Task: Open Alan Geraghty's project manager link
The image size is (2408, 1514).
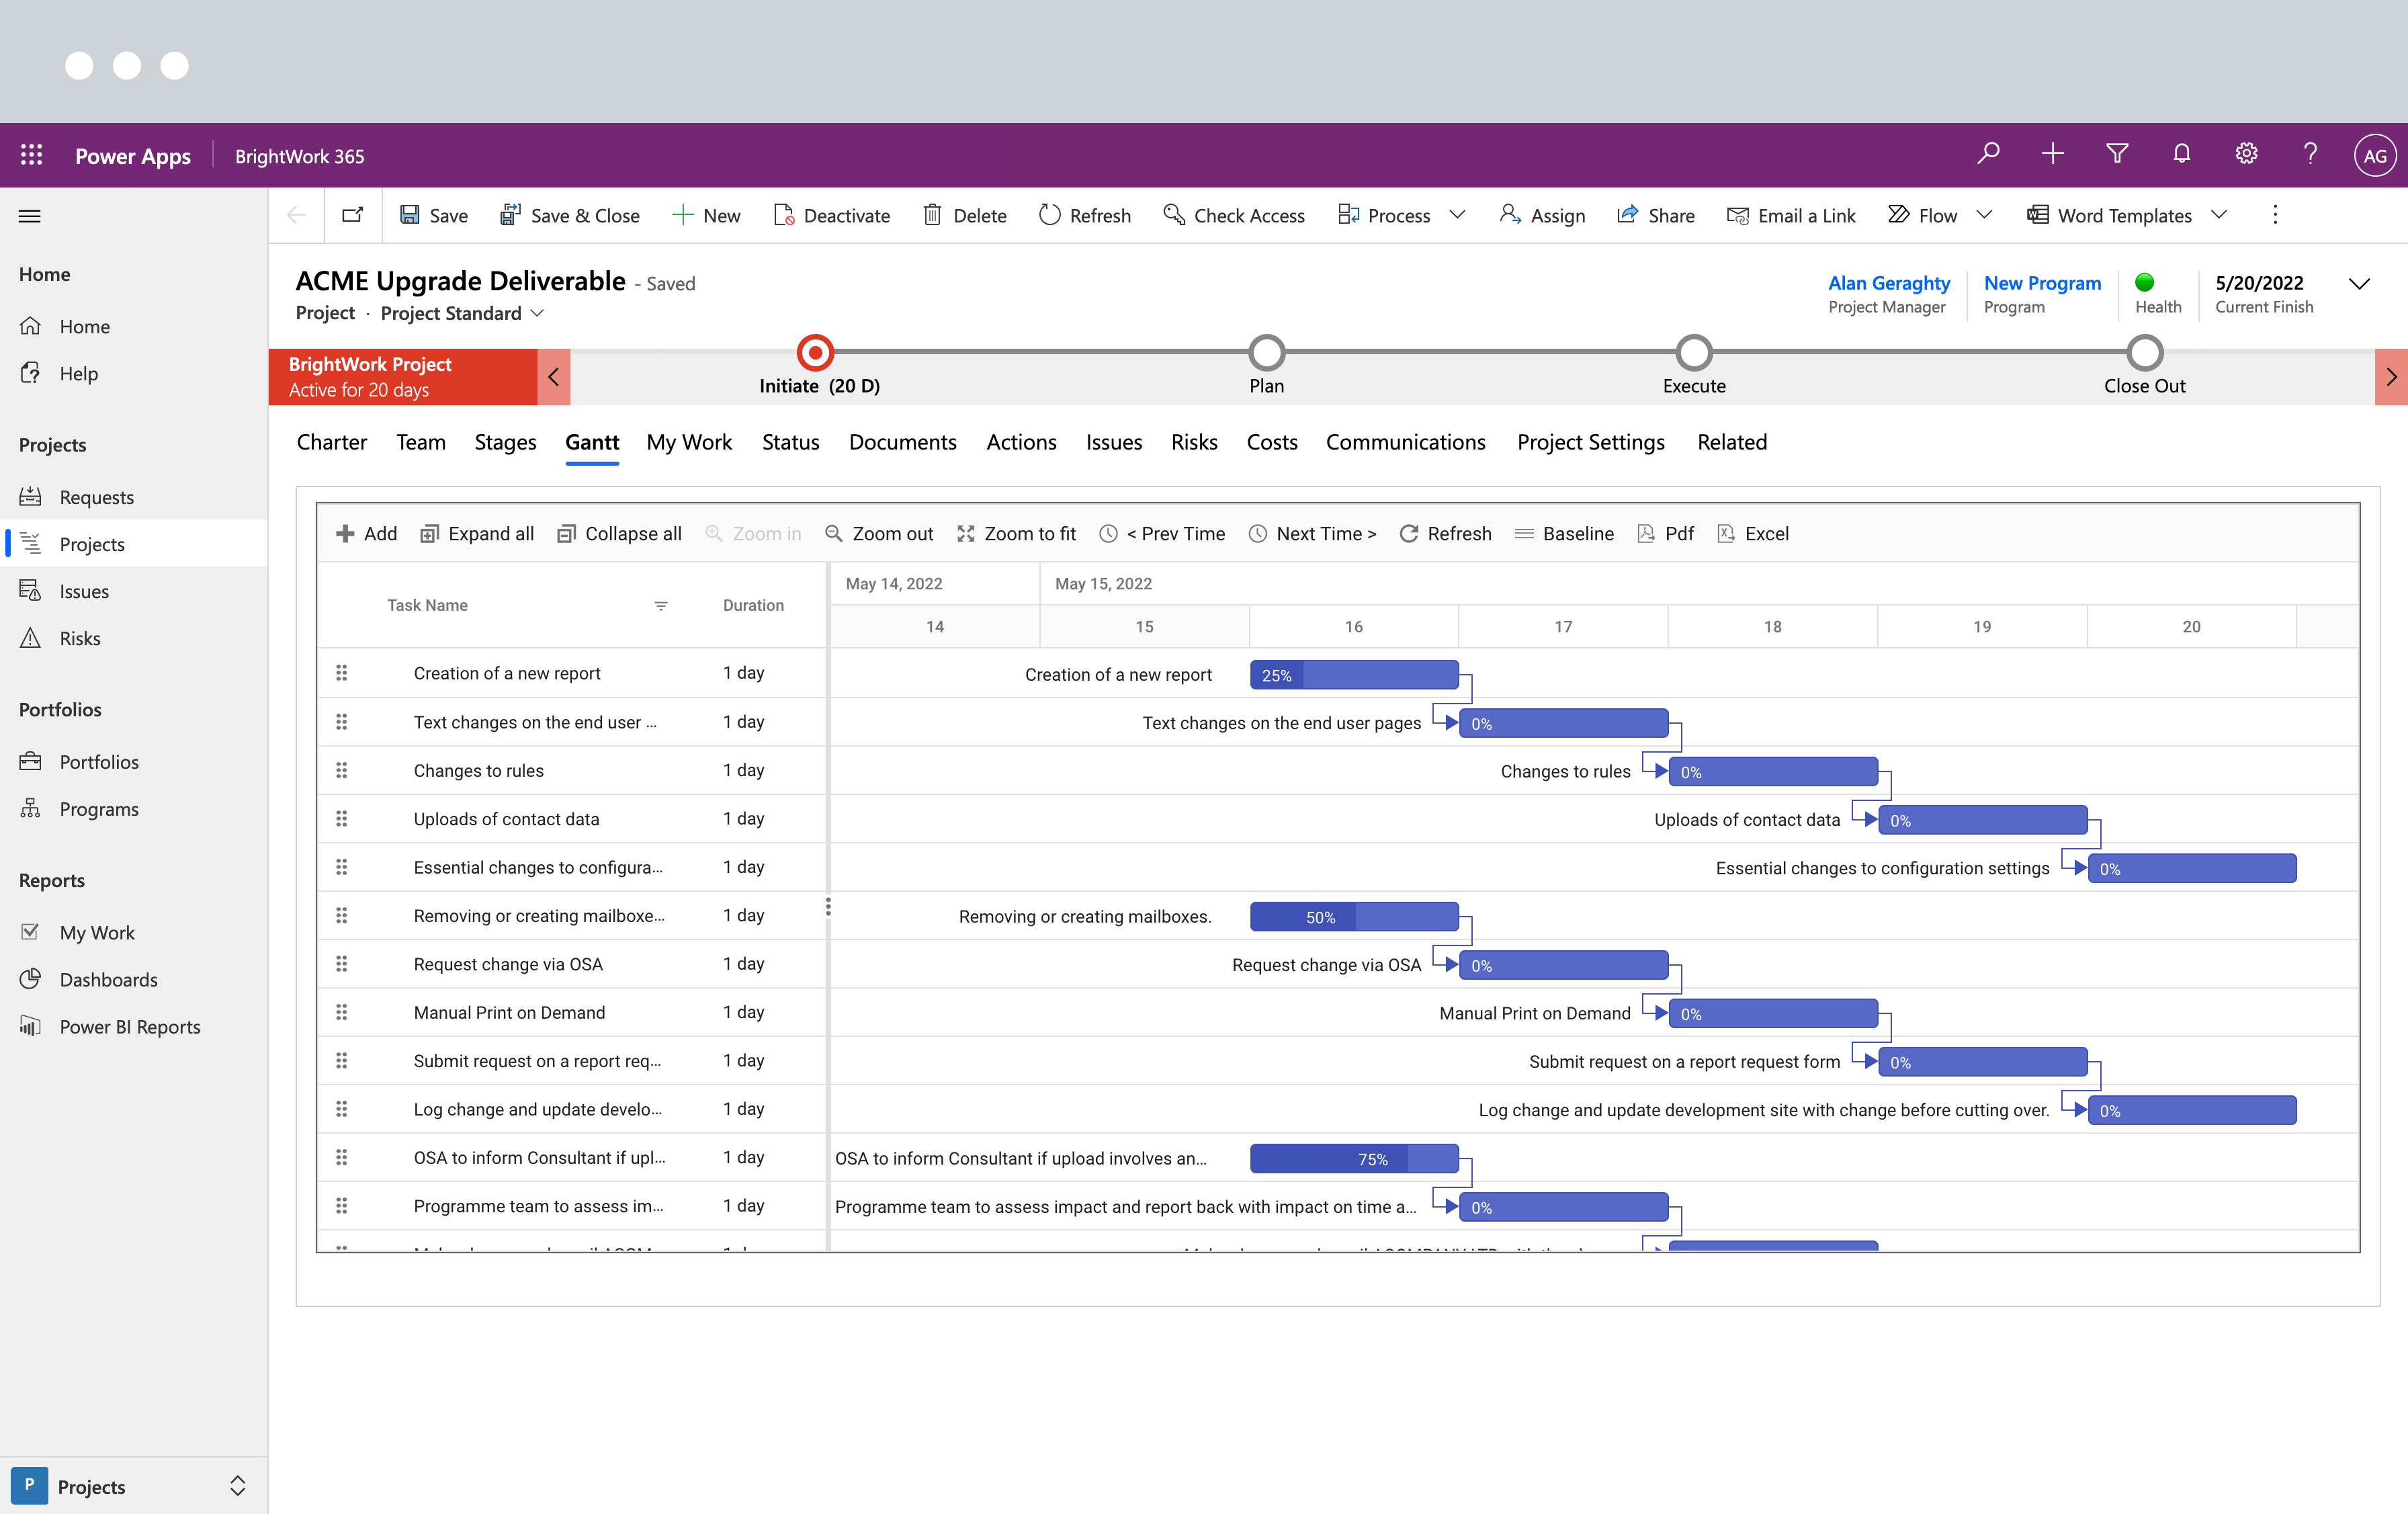Action: point(1888,283)
